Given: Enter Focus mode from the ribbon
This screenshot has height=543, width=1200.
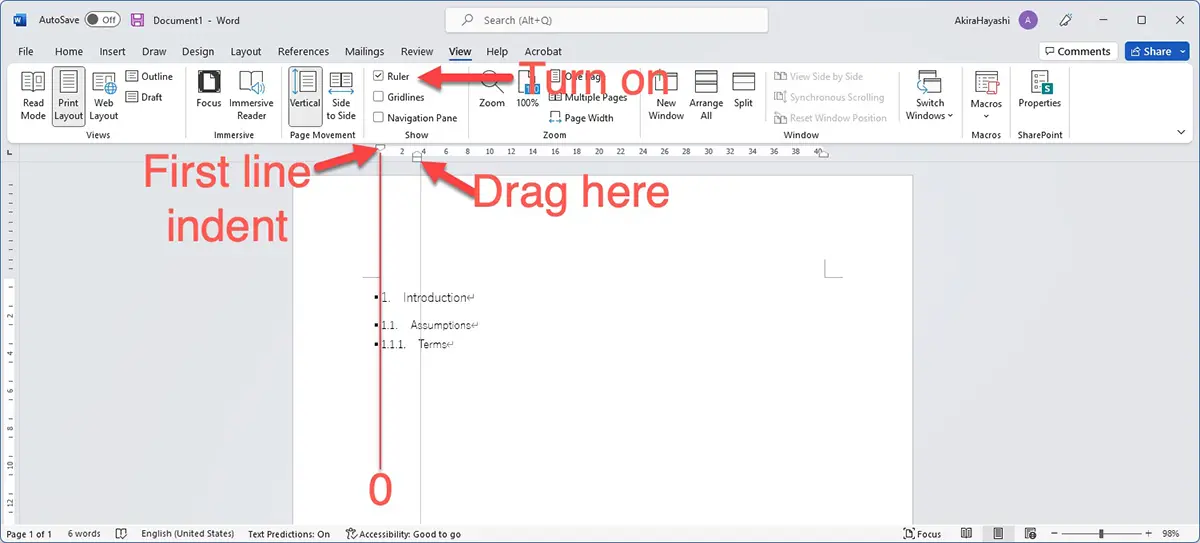Looking at the screenshot, I should pyautogui.click(x=209, y=90).
